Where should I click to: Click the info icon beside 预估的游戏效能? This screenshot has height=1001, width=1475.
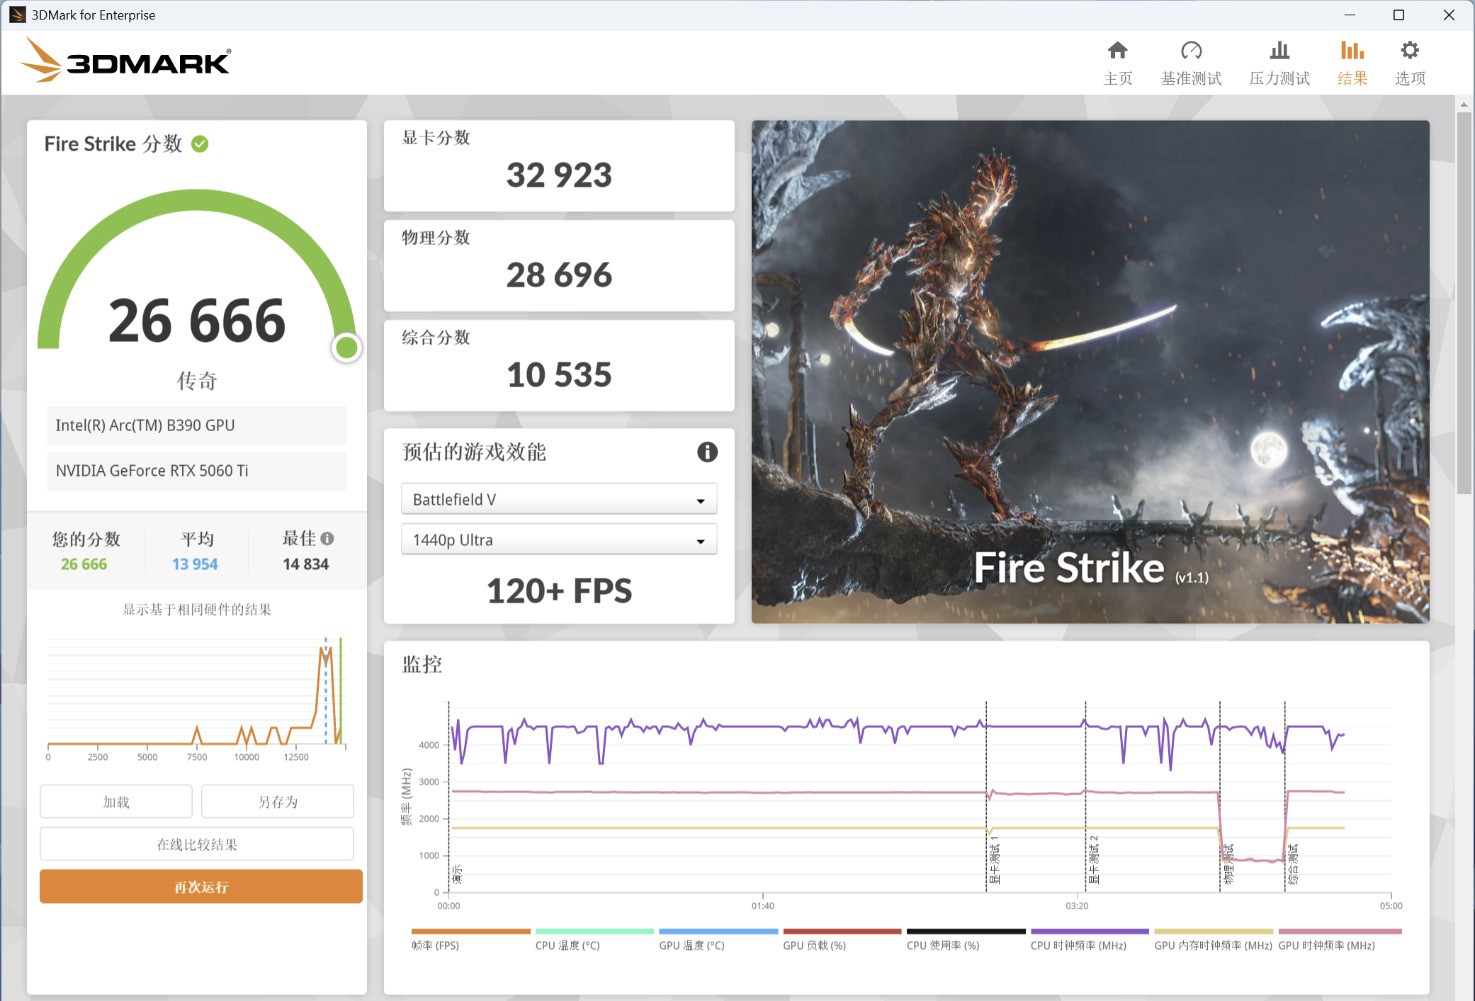coord(708,452)
